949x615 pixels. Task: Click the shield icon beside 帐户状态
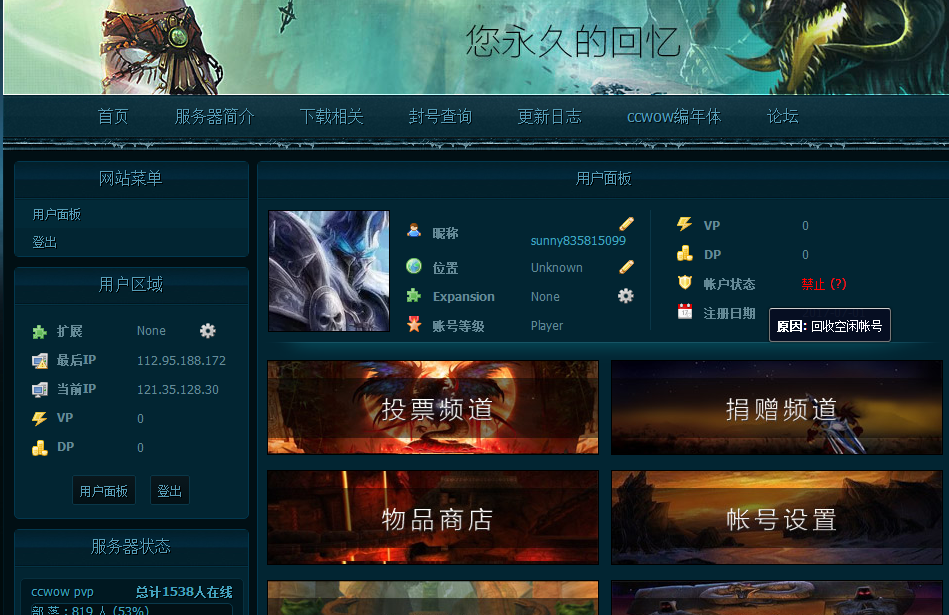684,283
